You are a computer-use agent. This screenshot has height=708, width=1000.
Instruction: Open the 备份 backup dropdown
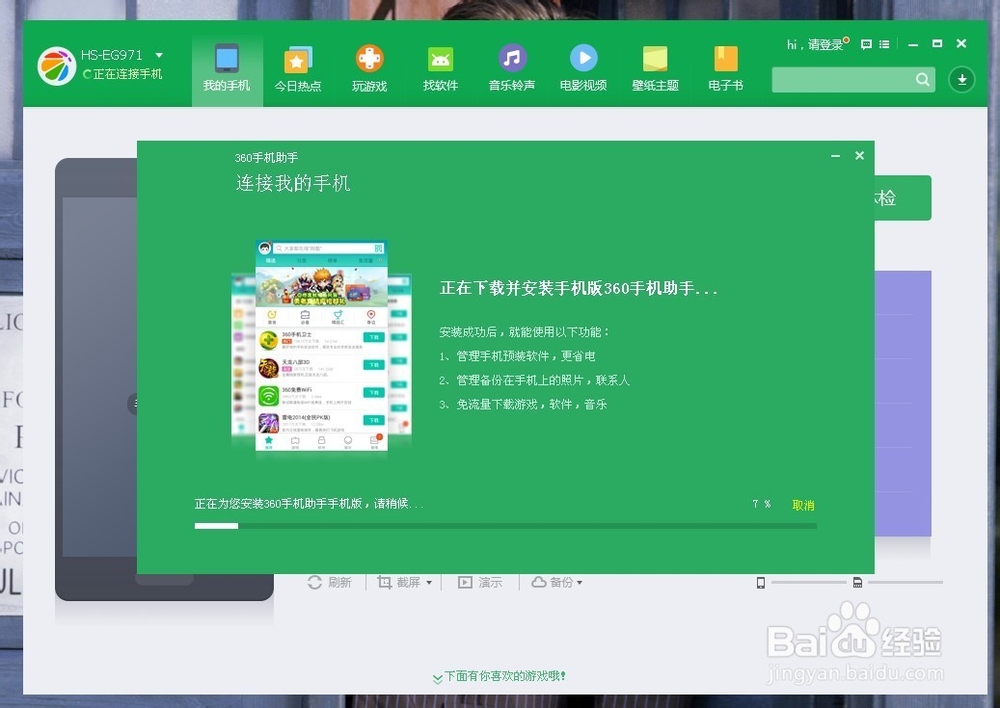[x=557, y=582]
